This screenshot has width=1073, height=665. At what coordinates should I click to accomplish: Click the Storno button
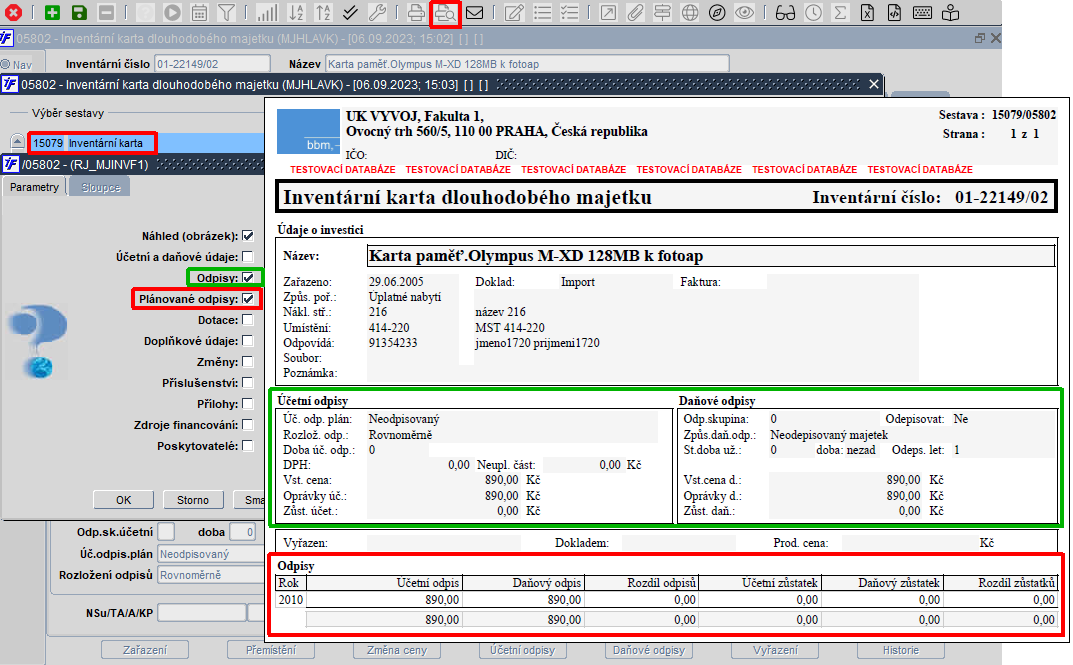coord(193,500)
